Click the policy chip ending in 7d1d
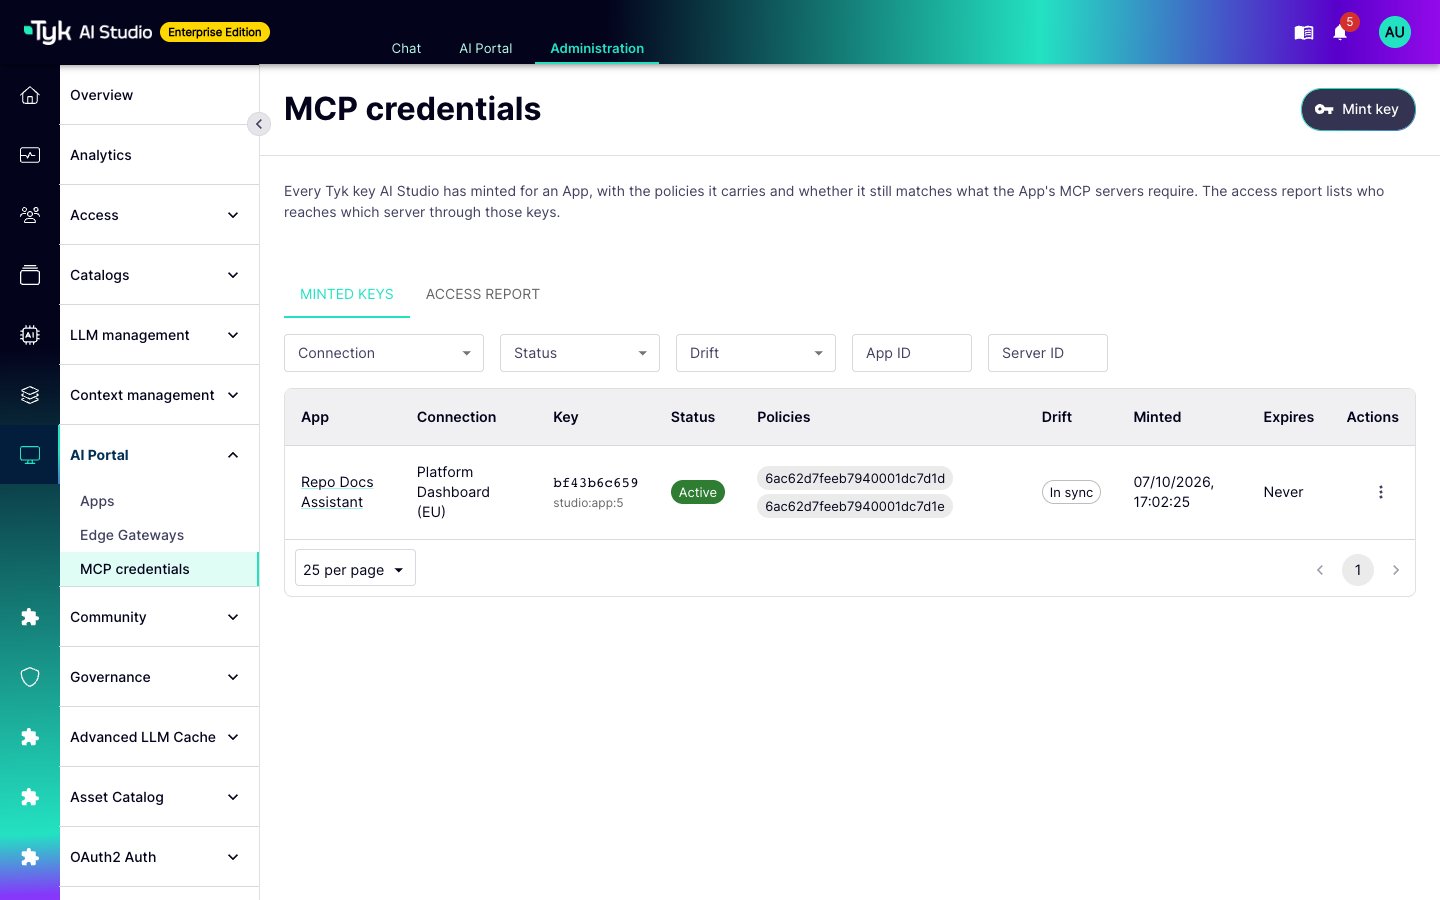1440x900 pixels. click(855, 478)
